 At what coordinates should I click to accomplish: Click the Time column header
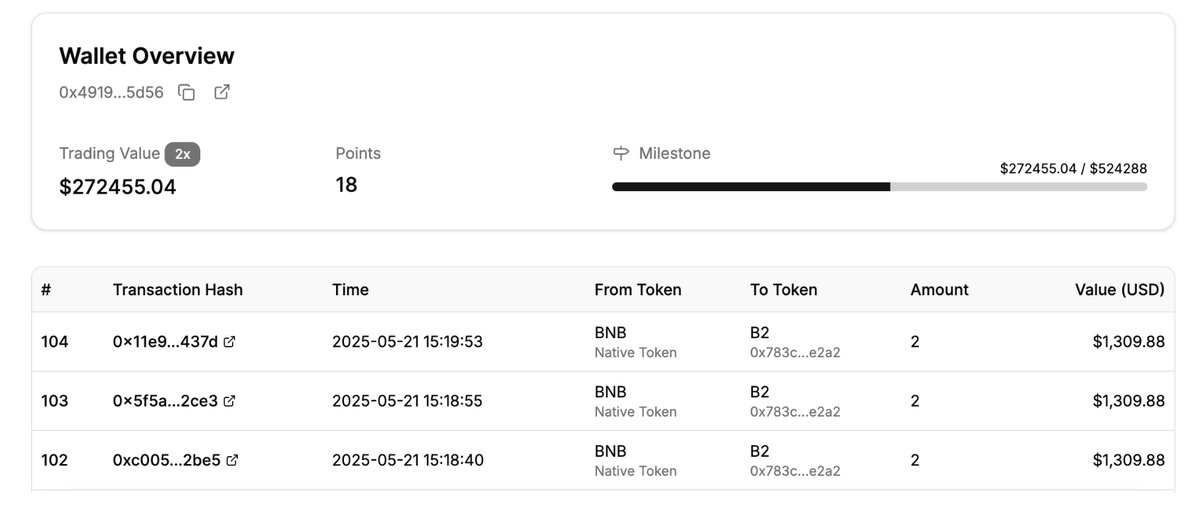[x=350, y=290]
